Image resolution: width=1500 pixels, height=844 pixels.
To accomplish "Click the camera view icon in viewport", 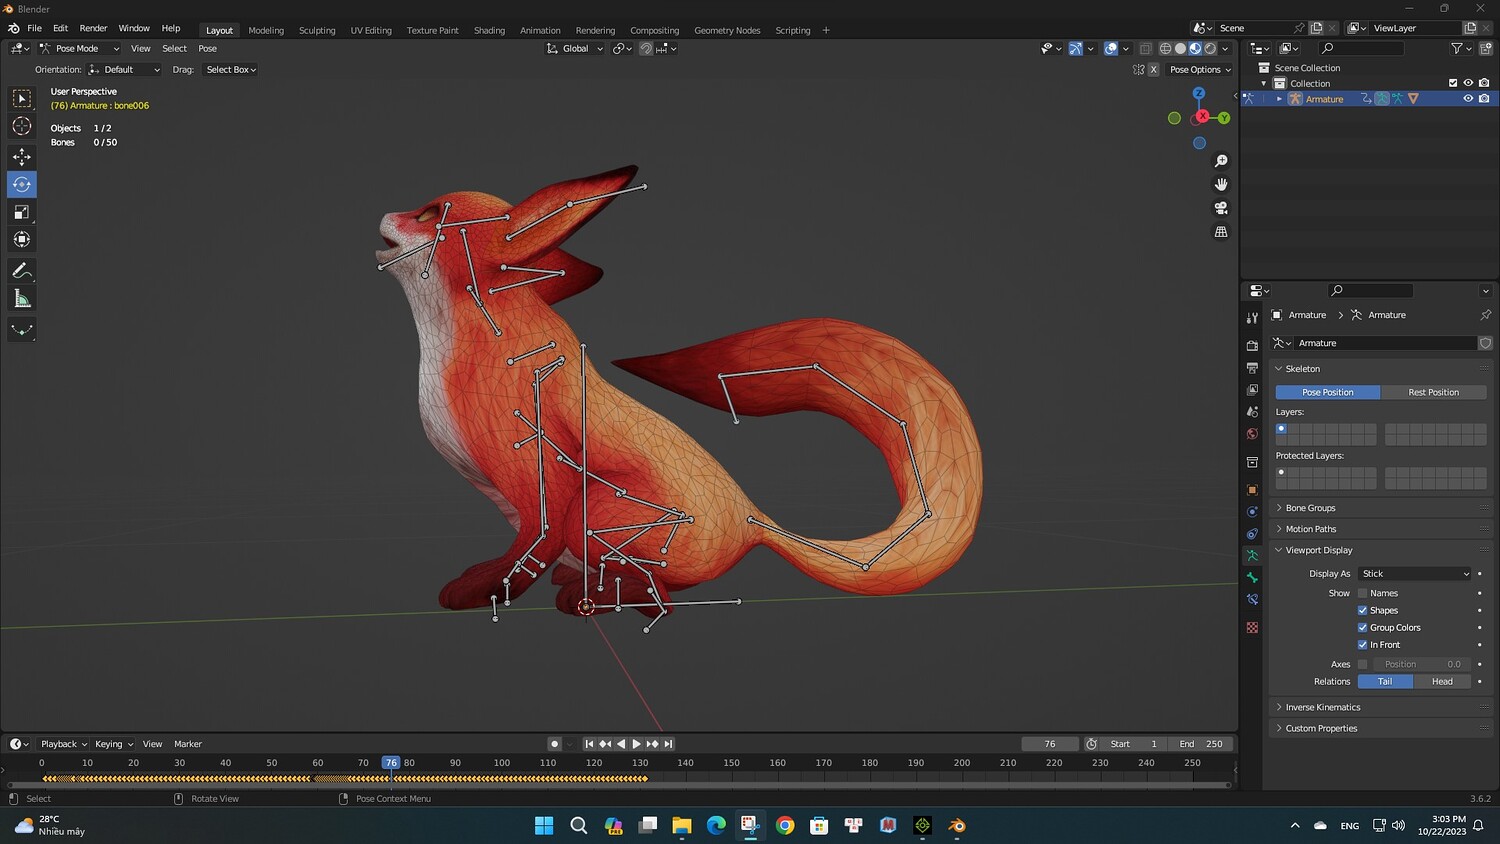I will point(1221,208).
